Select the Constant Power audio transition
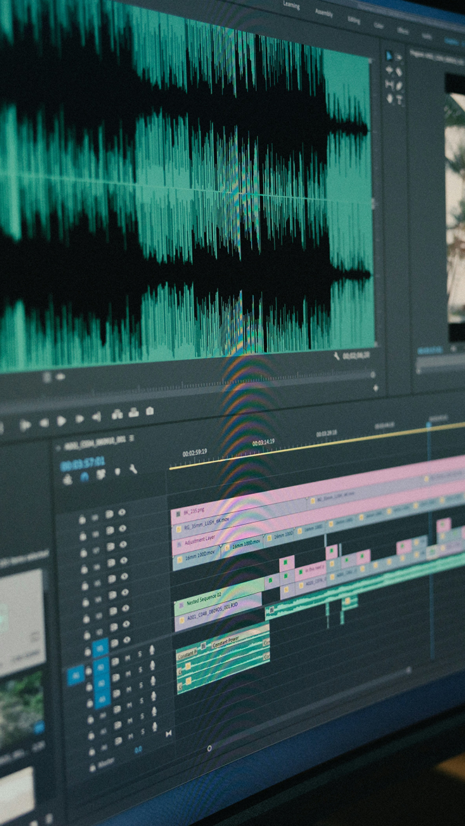 [x=240, y=636]
